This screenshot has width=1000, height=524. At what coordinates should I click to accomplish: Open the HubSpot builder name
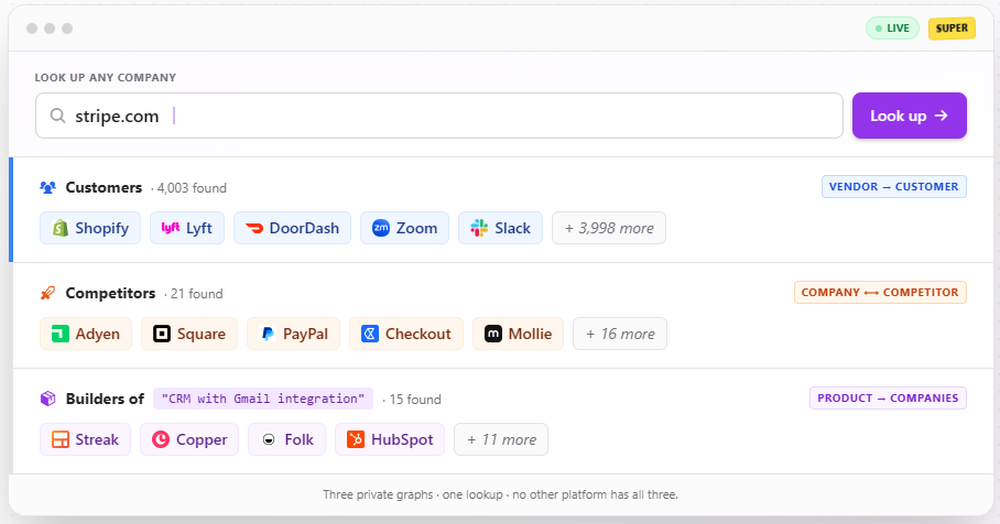(x=402, y=440)
